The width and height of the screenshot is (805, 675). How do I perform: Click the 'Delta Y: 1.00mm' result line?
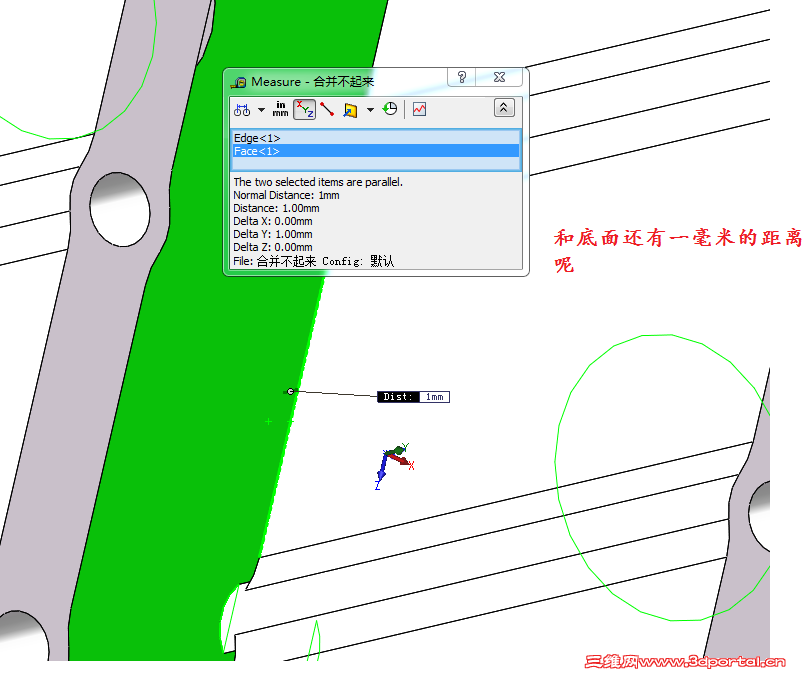click(x=273, y=234)
